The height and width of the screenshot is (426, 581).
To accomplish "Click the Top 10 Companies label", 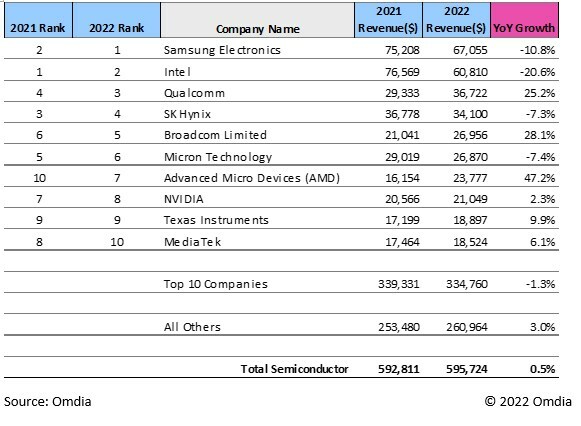I will click(216, 284).
